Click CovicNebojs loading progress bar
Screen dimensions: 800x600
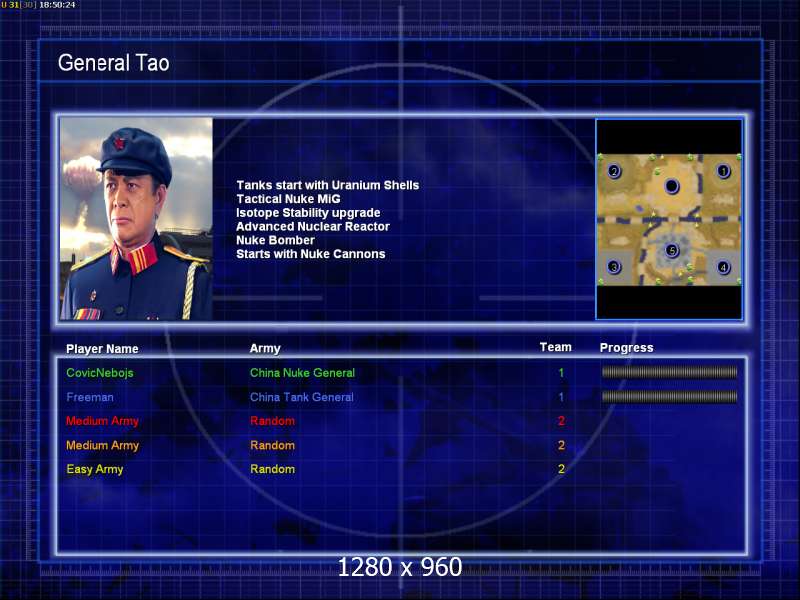tap(669, 372)
